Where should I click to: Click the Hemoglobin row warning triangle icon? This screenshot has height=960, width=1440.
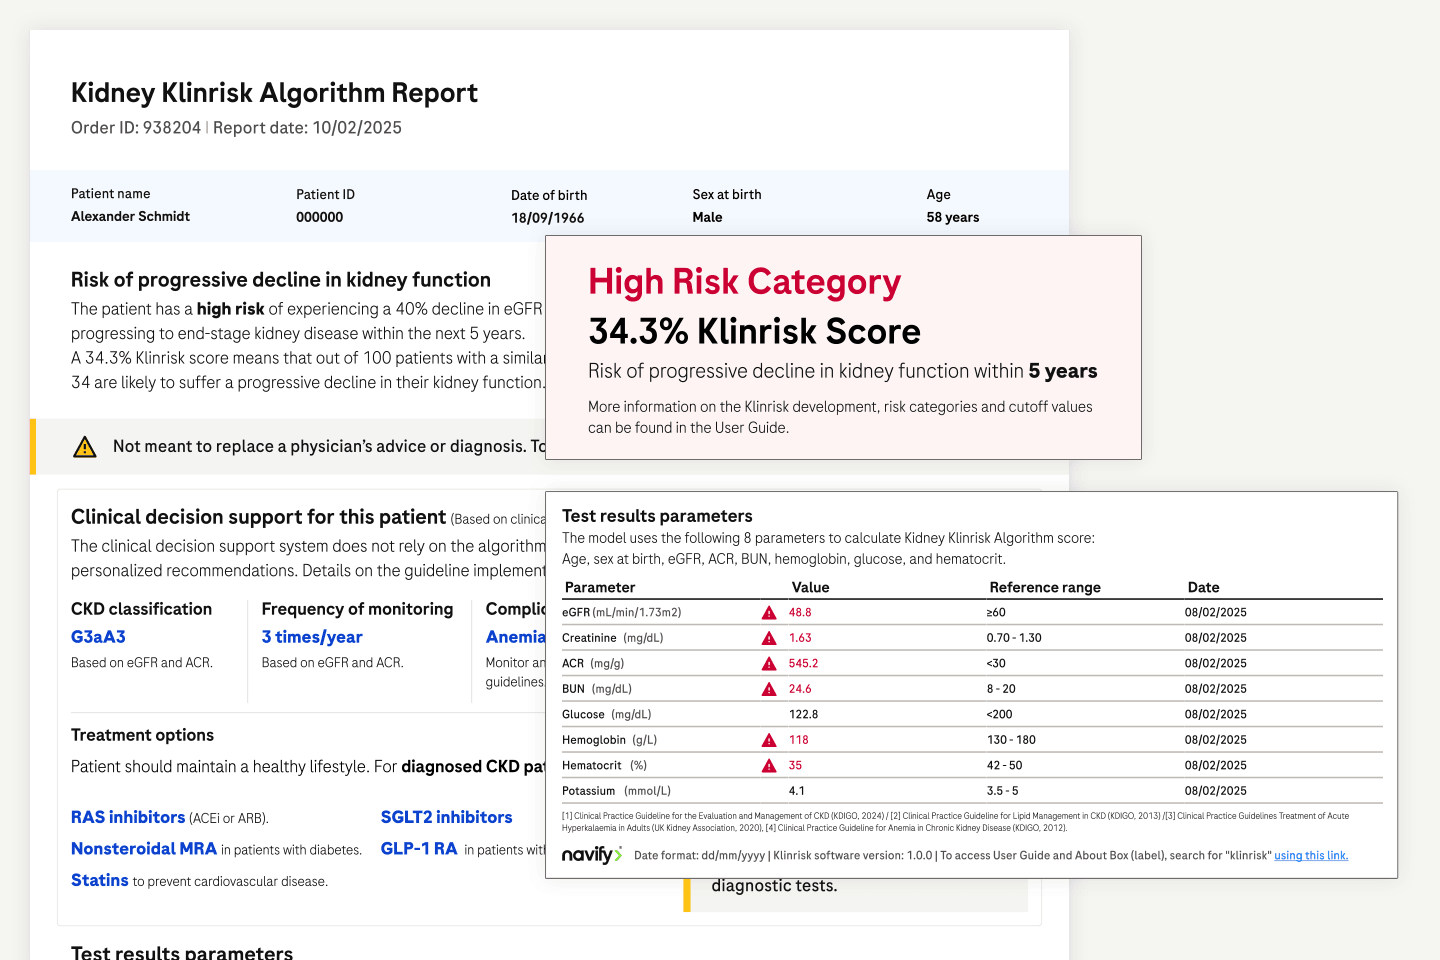(769, 740)
